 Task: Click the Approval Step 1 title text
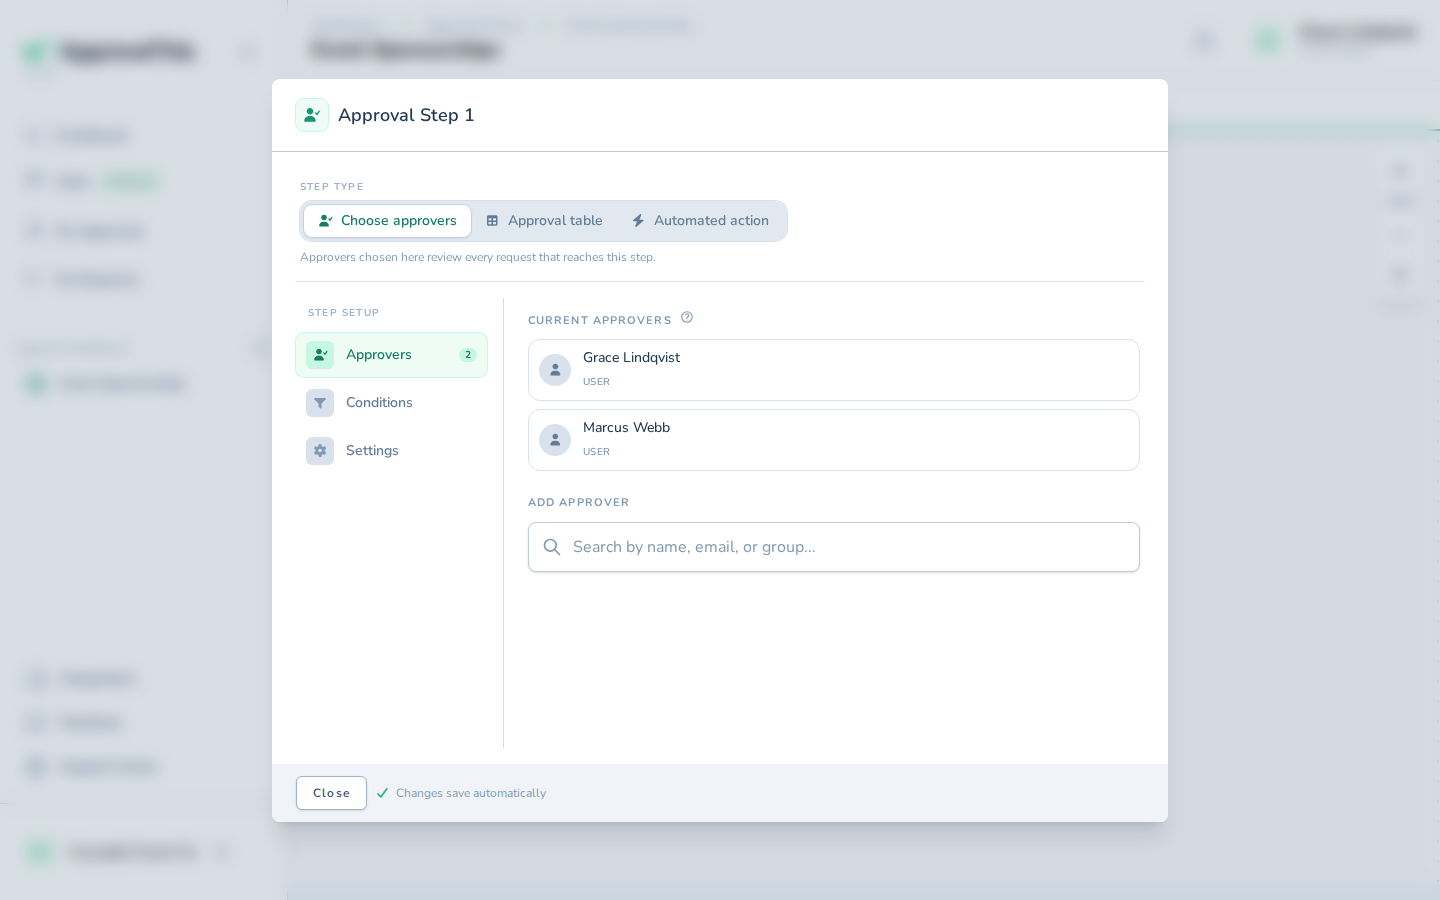coord(406,115)
